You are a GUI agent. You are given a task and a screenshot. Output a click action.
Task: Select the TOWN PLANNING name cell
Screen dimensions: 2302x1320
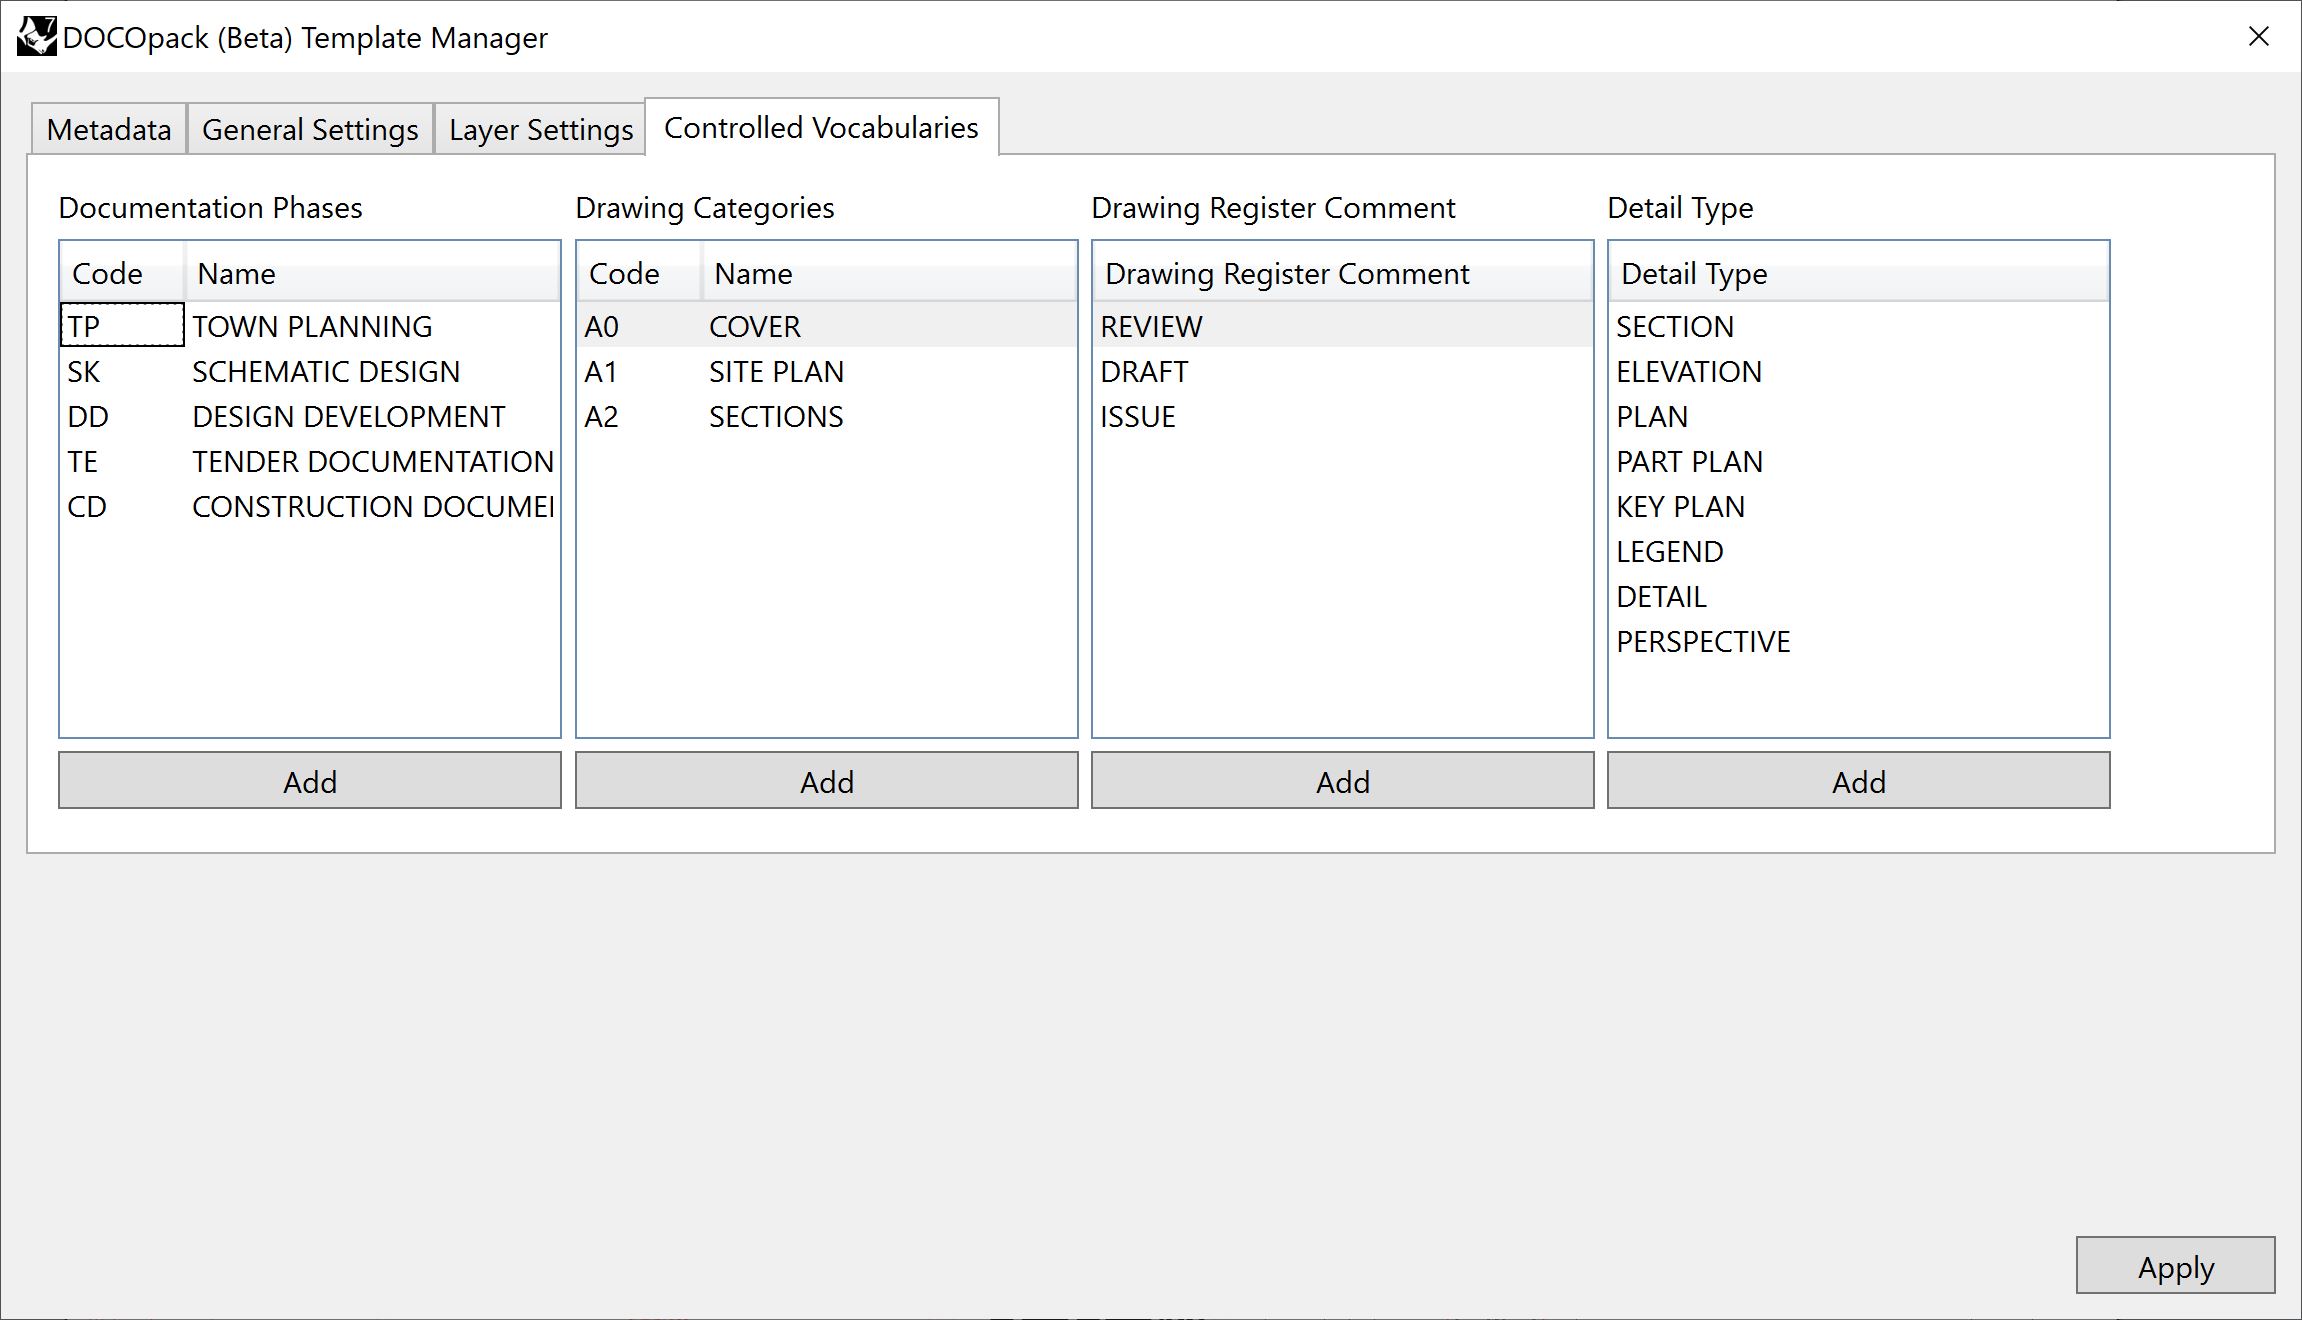pyautogui.click(x=372, y=326)
